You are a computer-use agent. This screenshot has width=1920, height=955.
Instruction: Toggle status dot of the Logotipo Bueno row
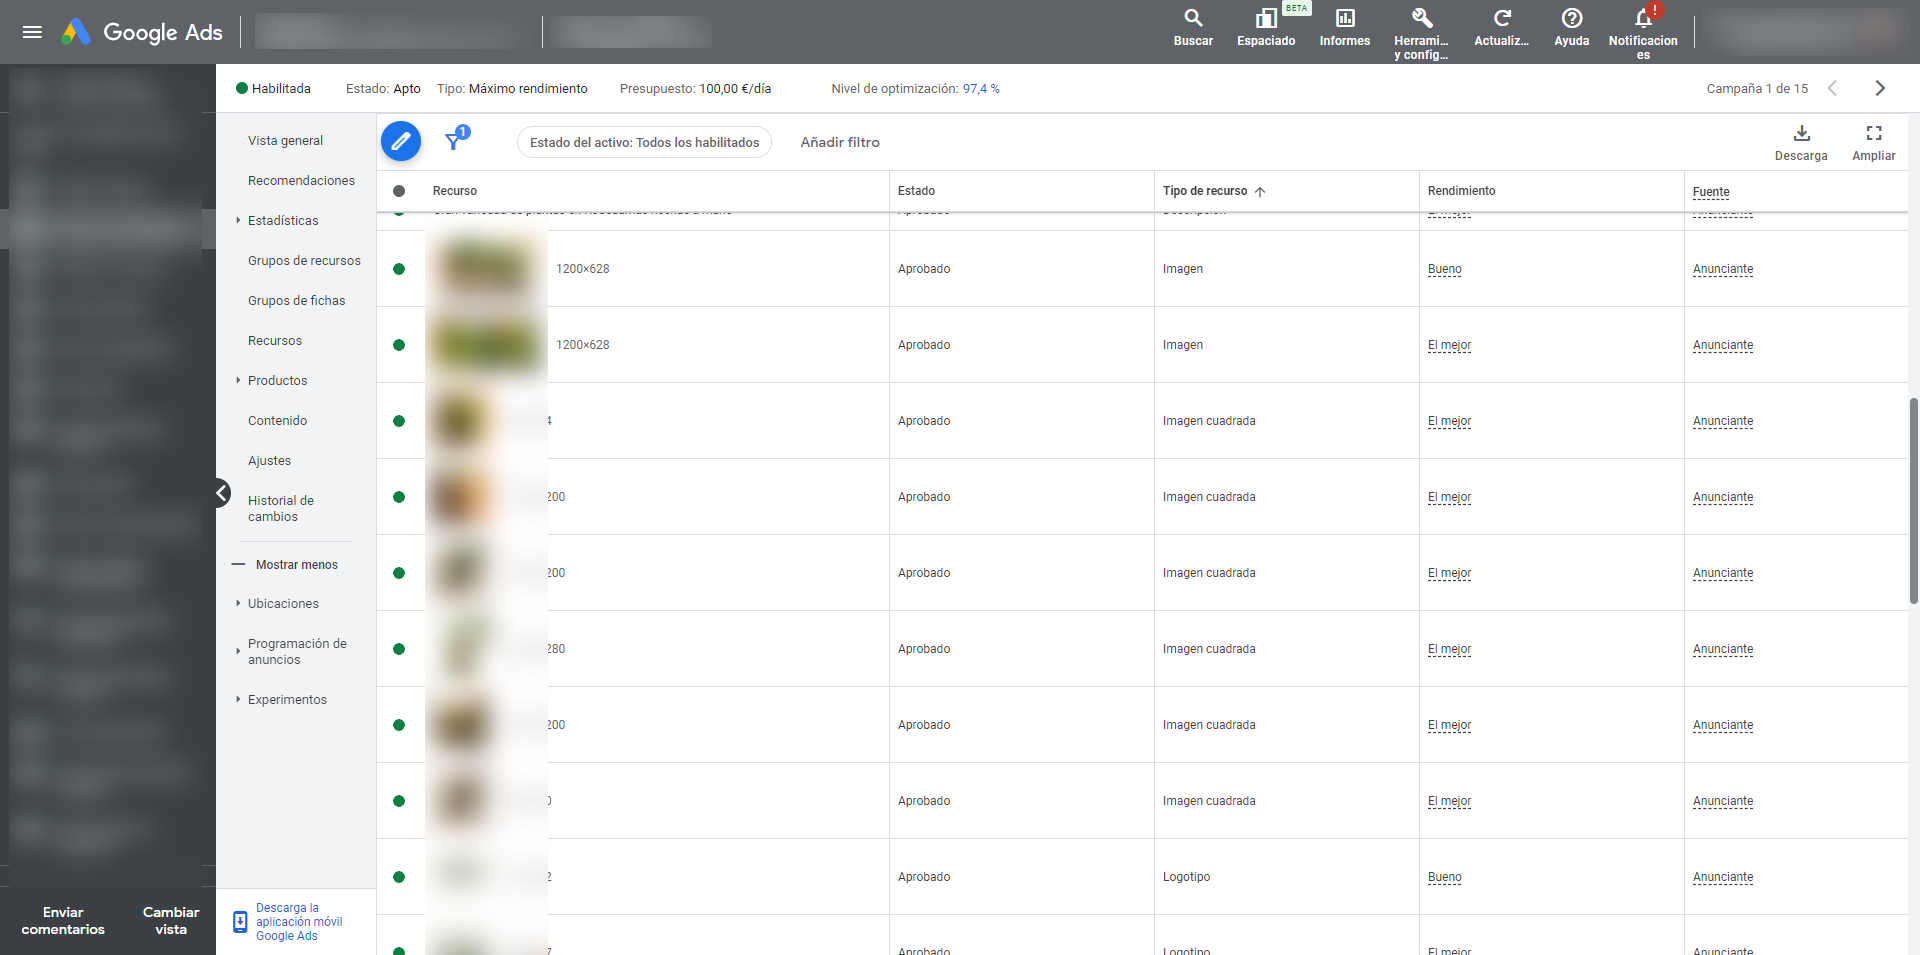pos(399,877)
